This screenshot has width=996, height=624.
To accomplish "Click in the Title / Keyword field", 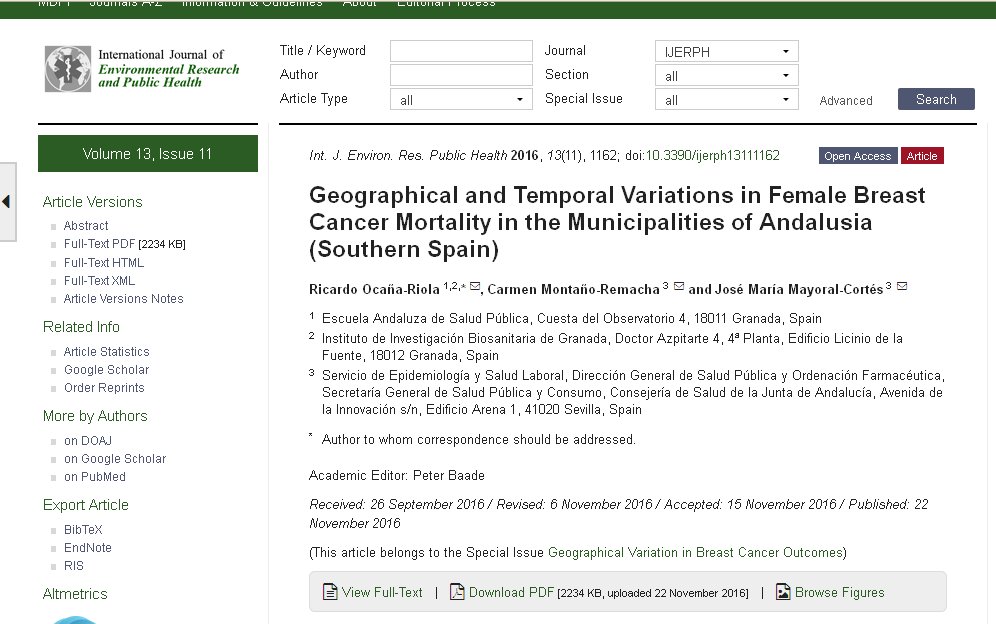I will (x=461, y=51).
